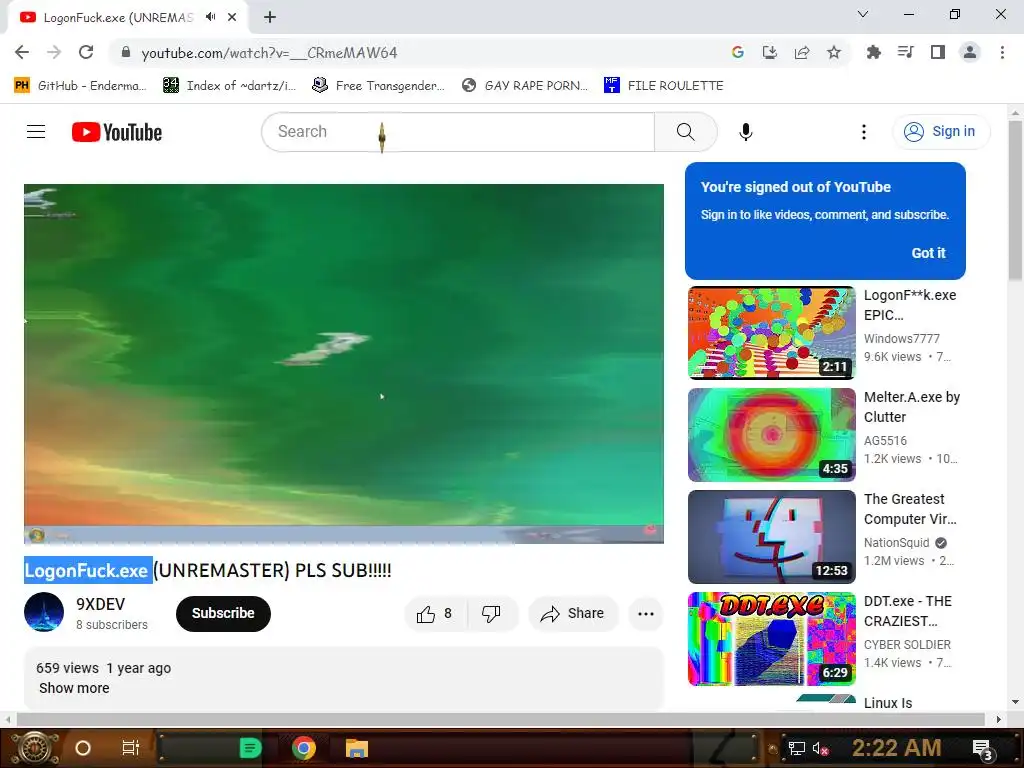Sign in to YouTube

(x=941, y=132)
